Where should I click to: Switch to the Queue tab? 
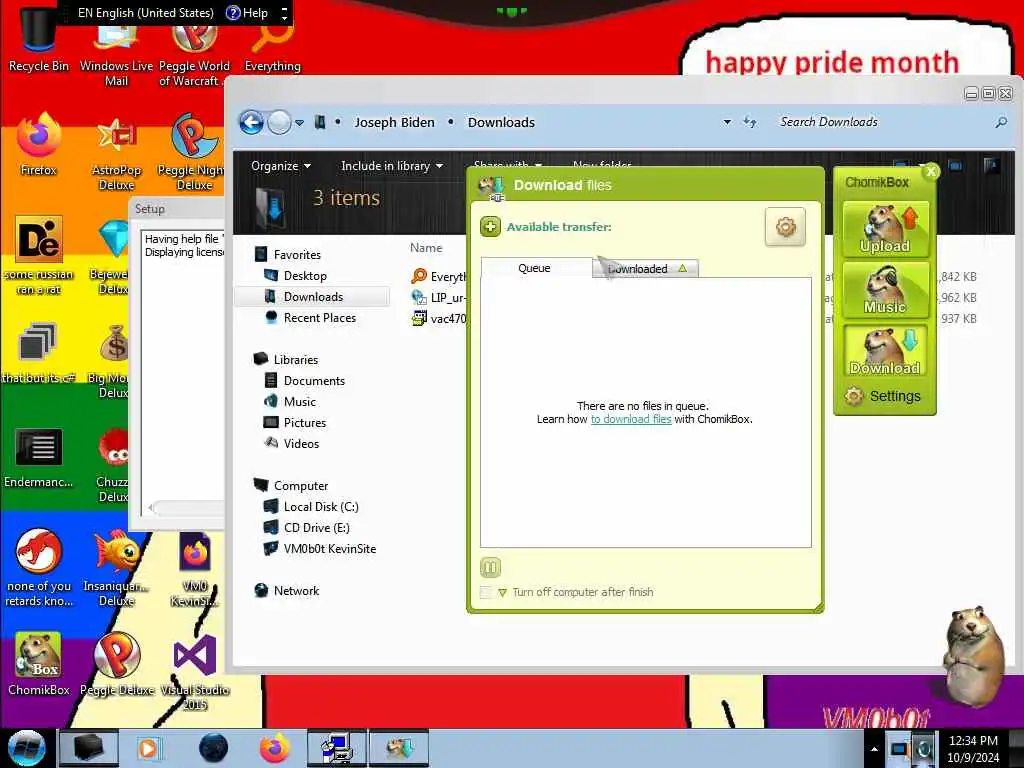pyautogui.click(x=536, y=268)
